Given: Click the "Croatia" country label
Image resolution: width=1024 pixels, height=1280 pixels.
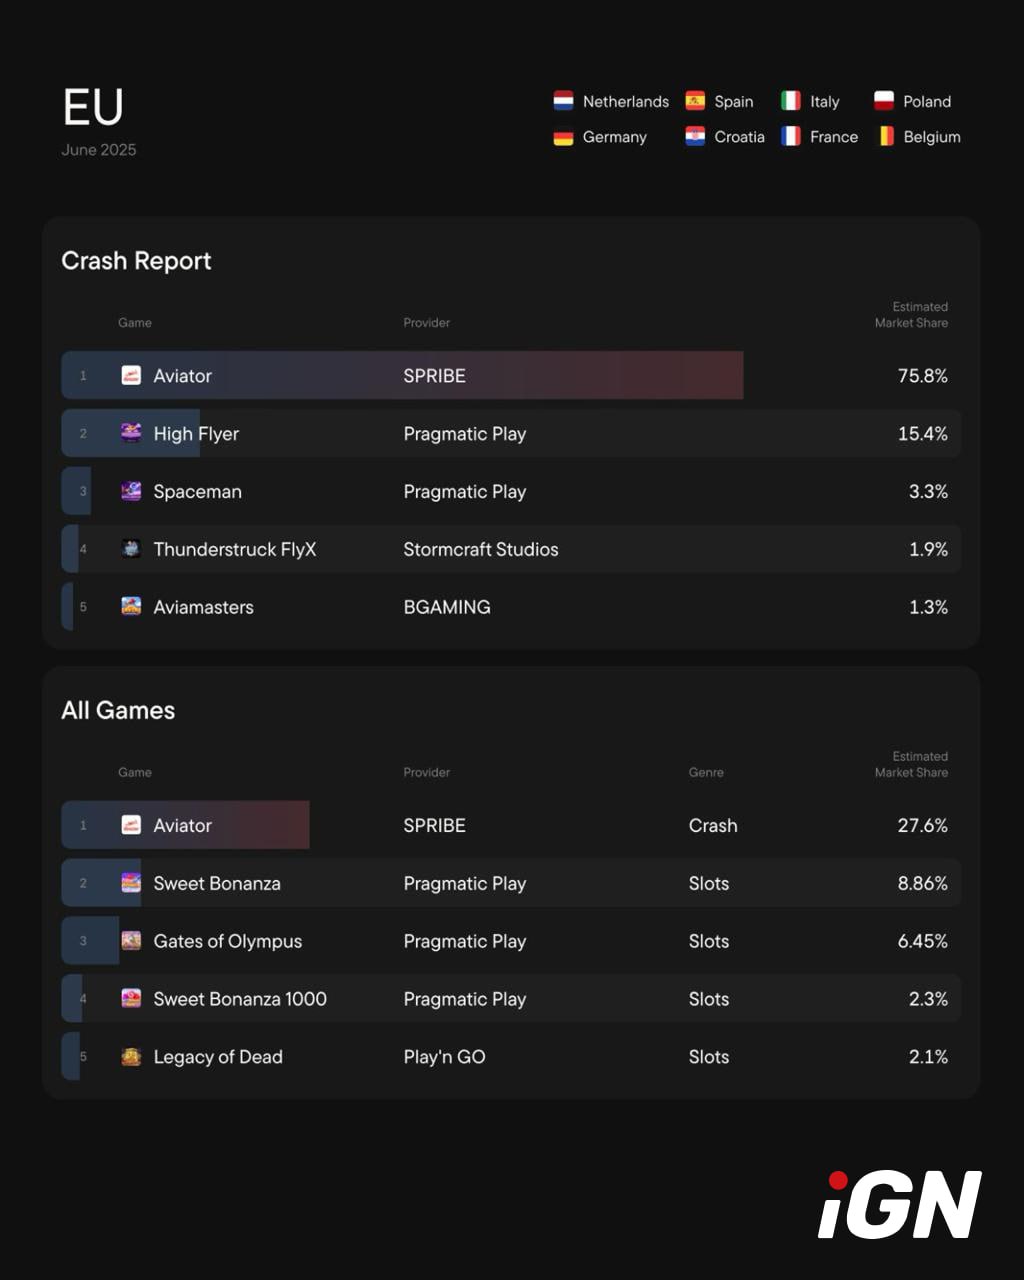Looking at the screenshot, I should [740, 137].
